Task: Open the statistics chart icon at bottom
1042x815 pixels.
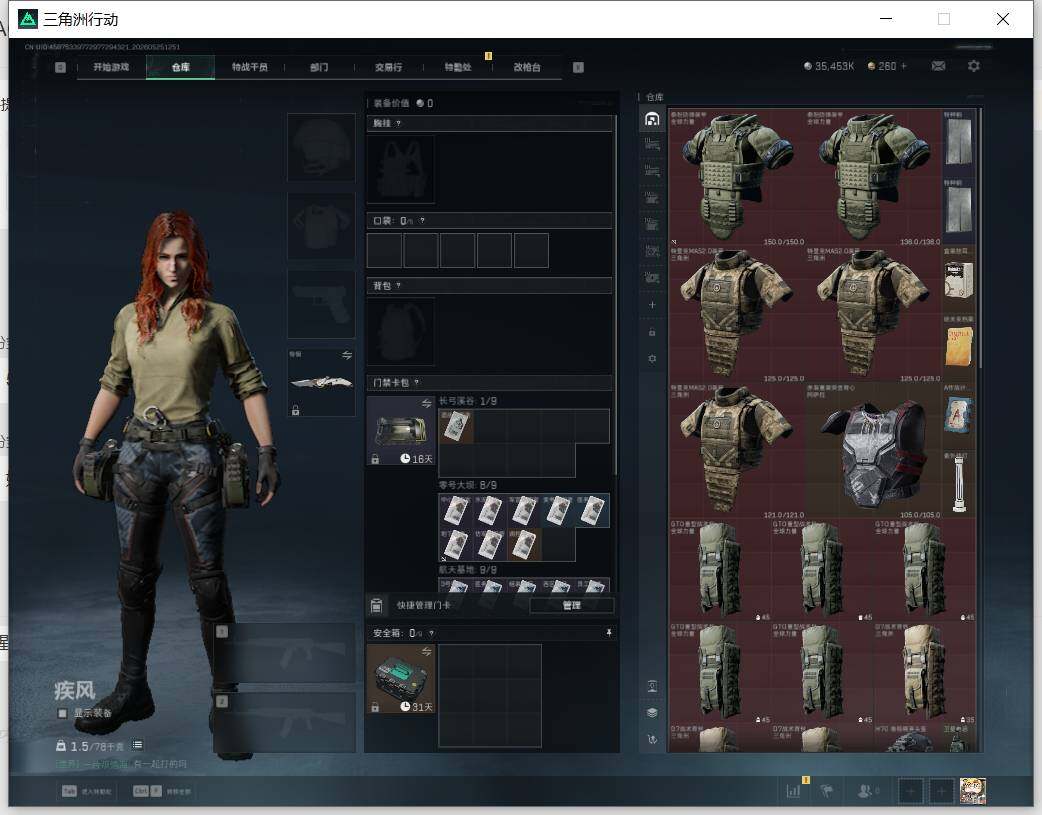Action: (793, 791)
